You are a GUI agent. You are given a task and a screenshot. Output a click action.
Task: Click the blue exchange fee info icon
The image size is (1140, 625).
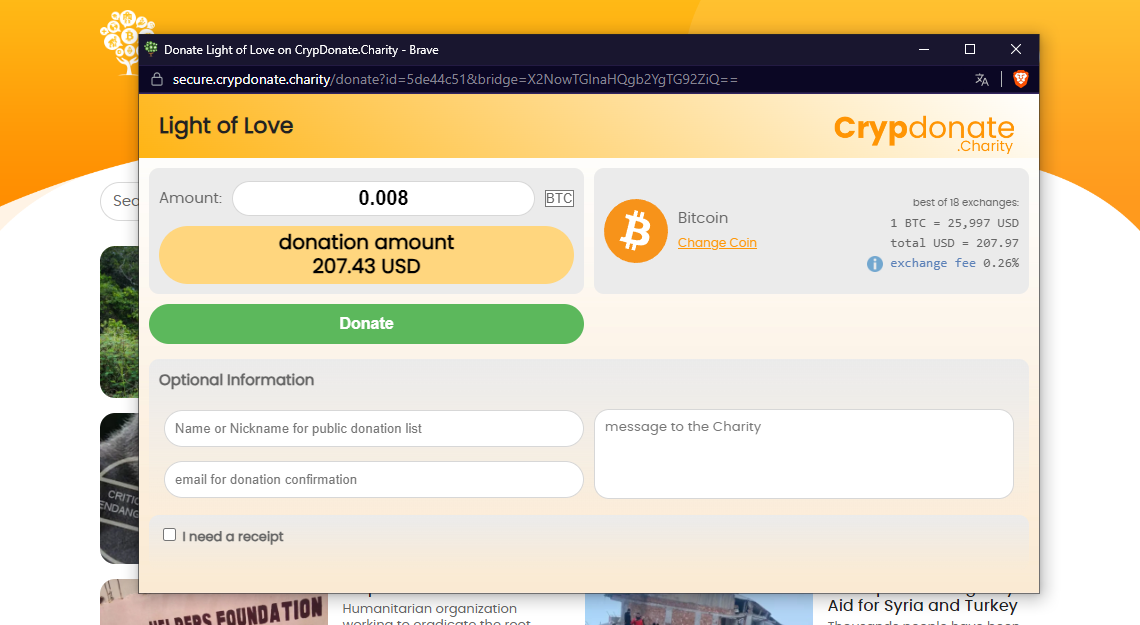875,264
